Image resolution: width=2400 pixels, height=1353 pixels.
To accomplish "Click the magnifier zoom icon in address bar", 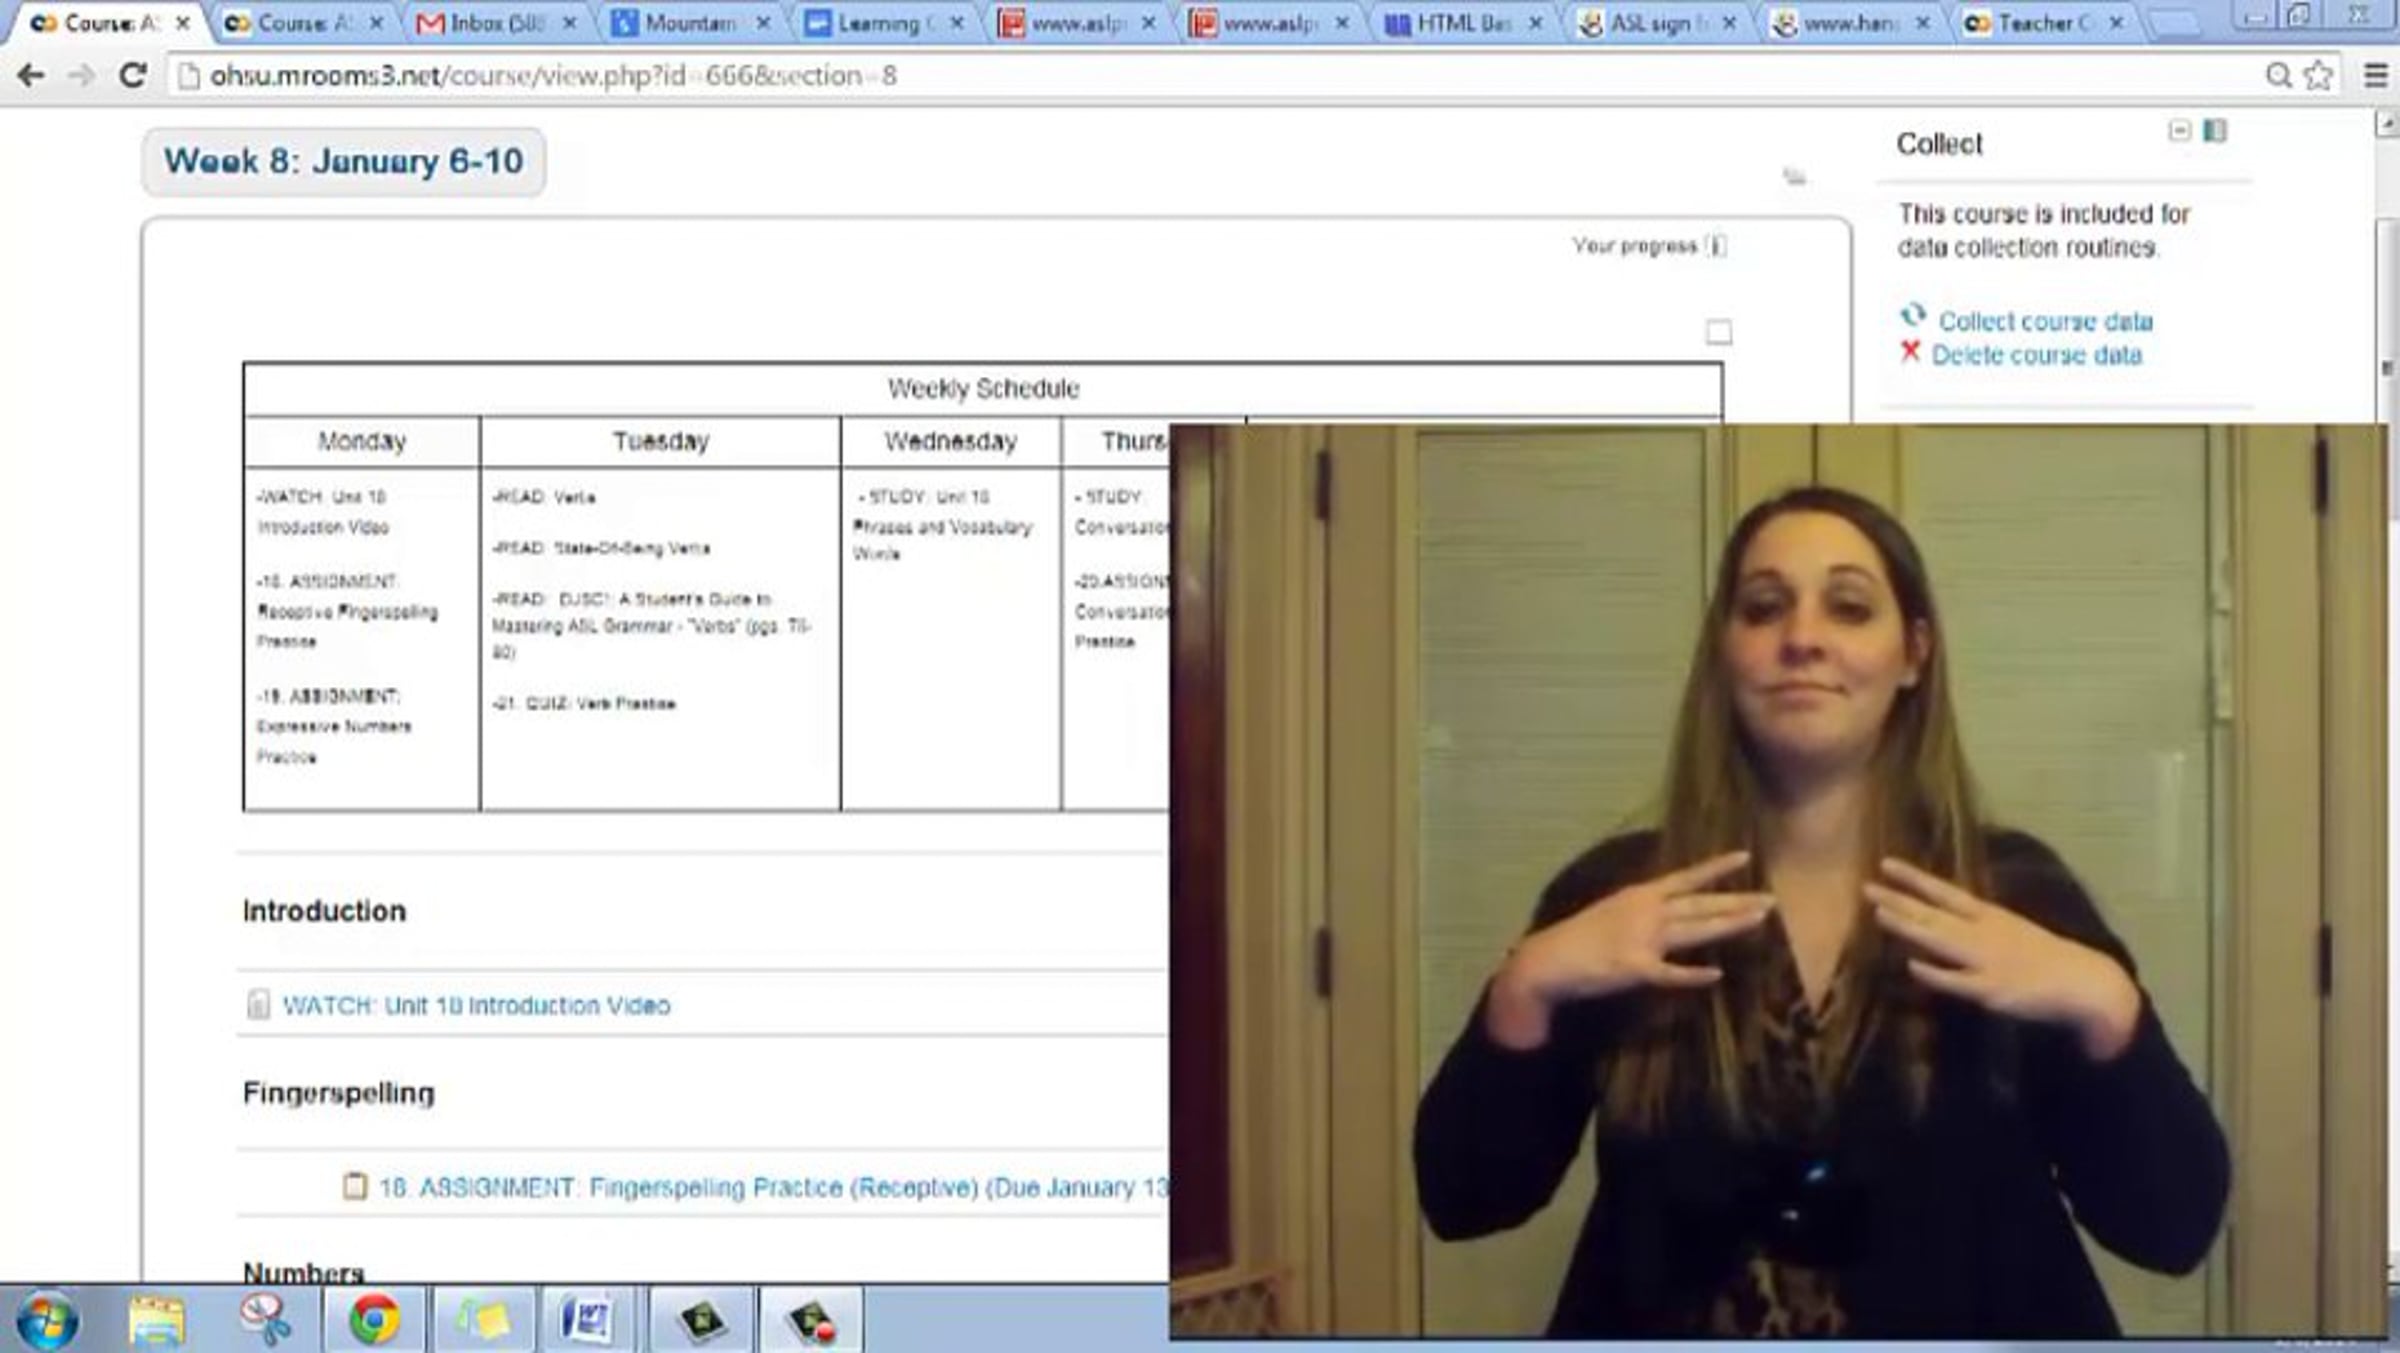I will click(x=2278, y=76).
